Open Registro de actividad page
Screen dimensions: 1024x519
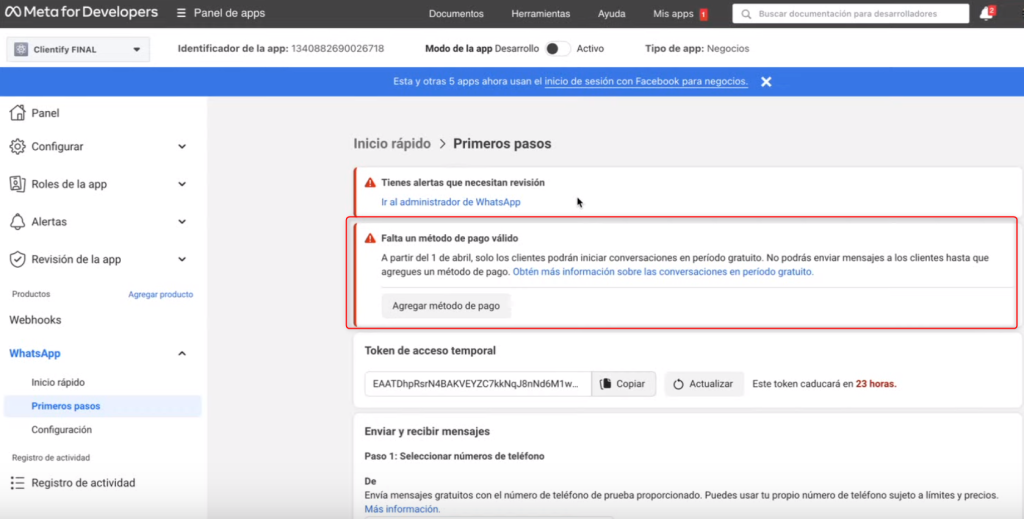pyautogui.click(x=83, y=482)
